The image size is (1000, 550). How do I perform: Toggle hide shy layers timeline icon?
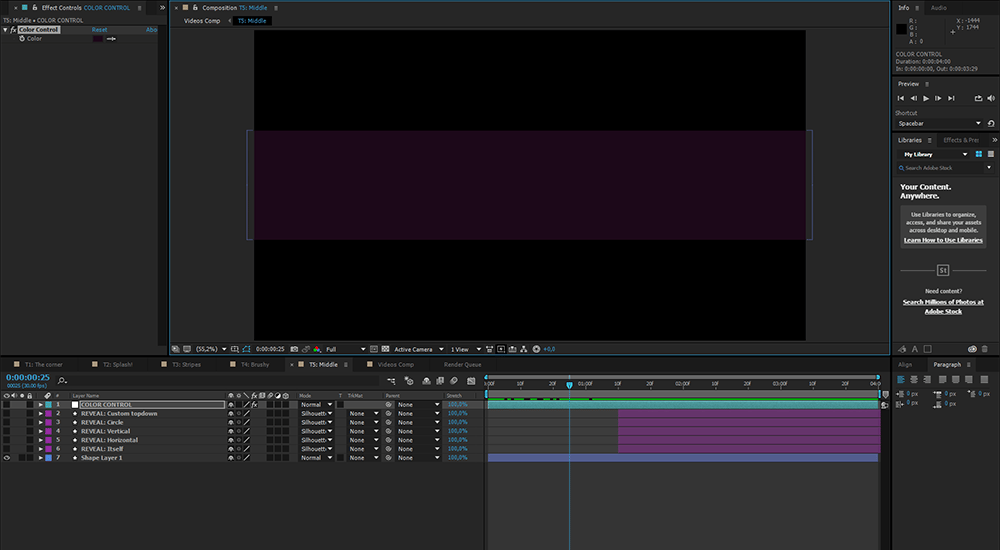tap(427, 381)
